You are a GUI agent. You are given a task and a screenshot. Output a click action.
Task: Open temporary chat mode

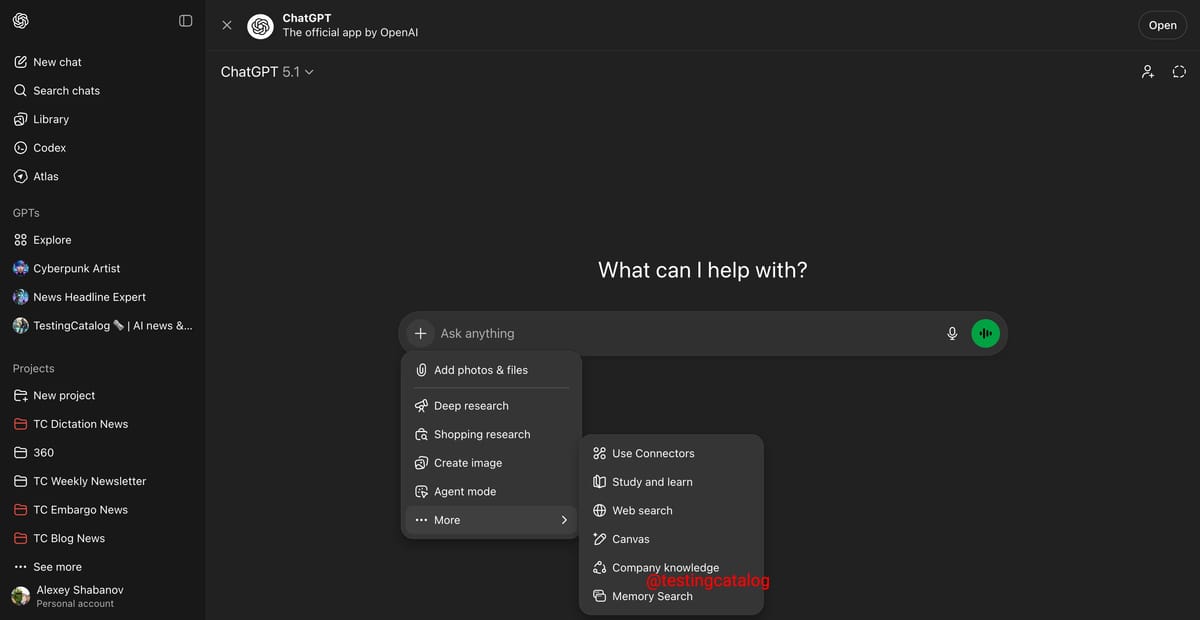tap(1179, 71)
